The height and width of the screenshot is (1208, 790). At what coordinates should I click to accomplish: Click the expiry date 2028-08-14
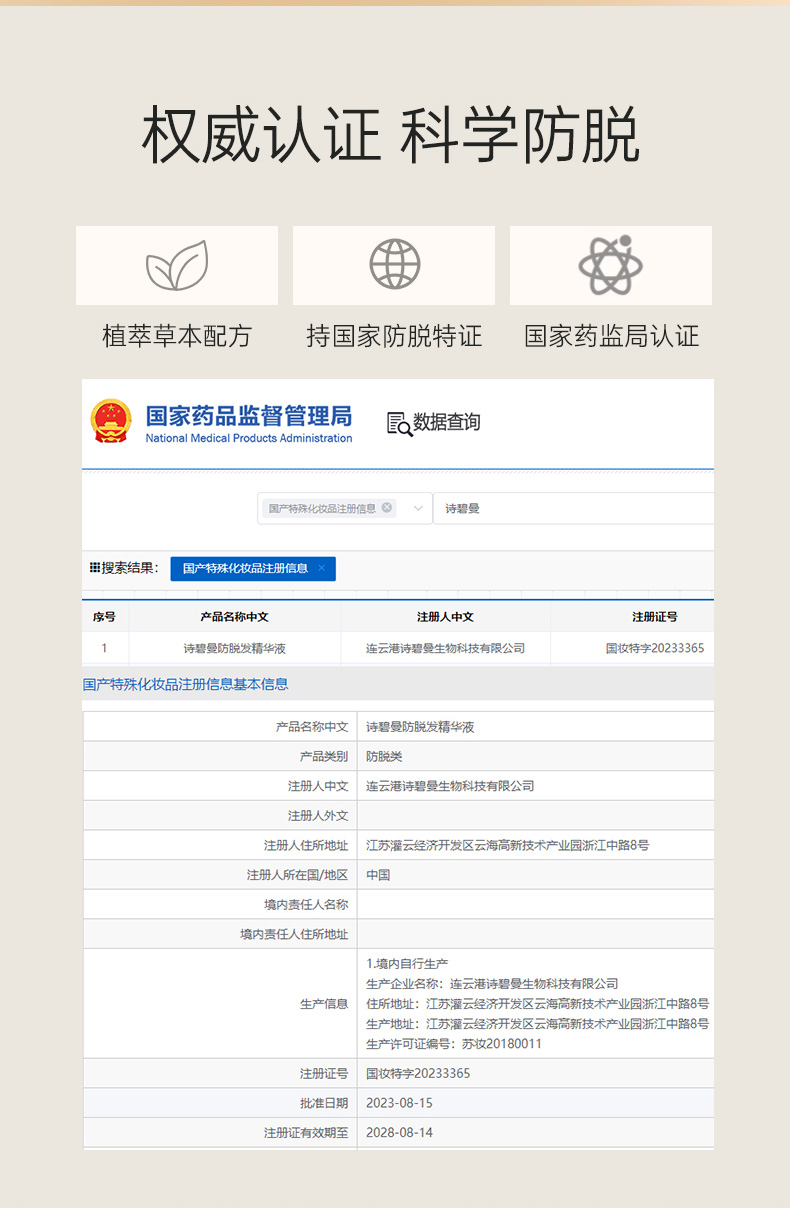click(x=399, y=1133)
